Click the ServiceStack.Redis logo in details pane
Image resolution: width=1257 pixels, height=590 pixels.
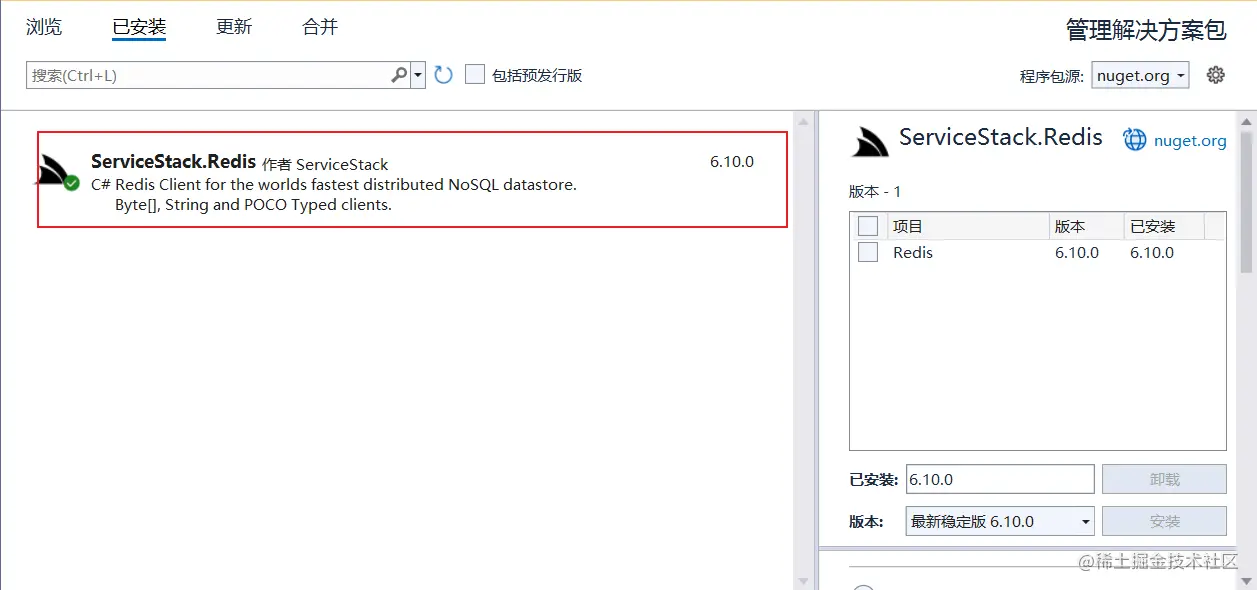pyautogui.click(x=869, y=143)
